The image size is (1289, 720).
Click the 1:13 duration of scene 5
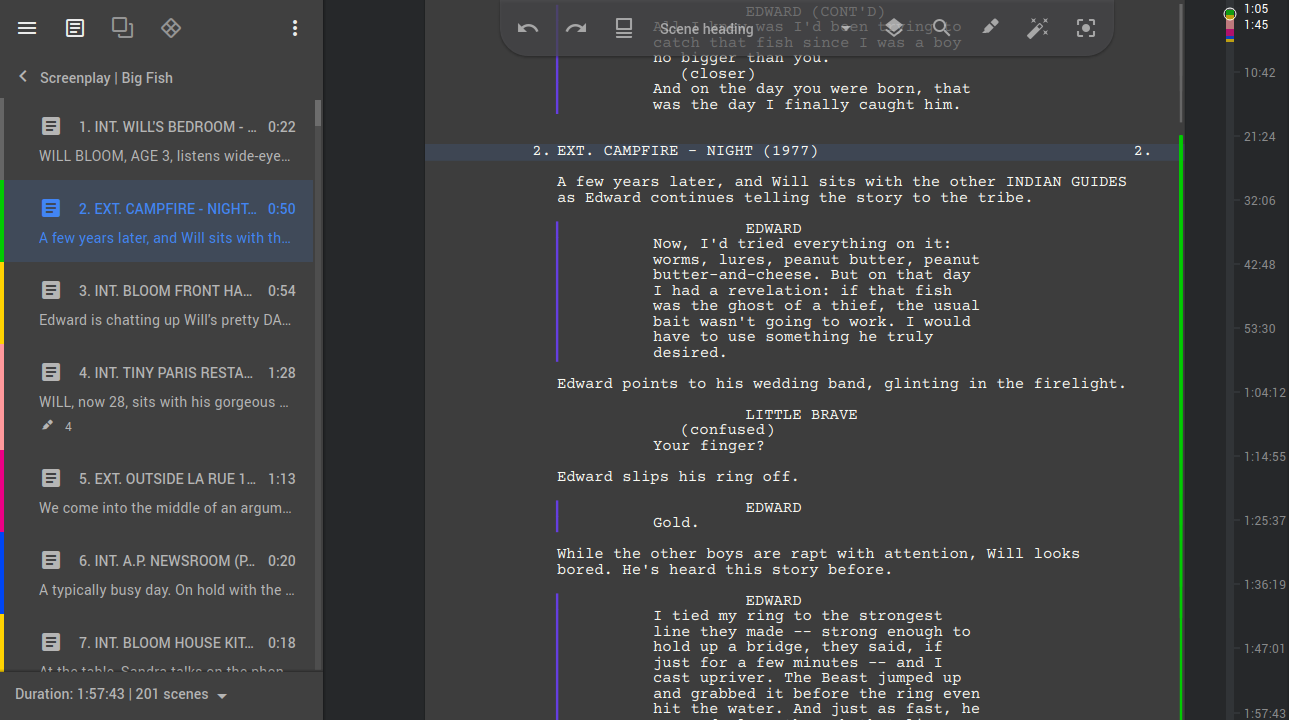pyautogui.click(x=282, y=479)
